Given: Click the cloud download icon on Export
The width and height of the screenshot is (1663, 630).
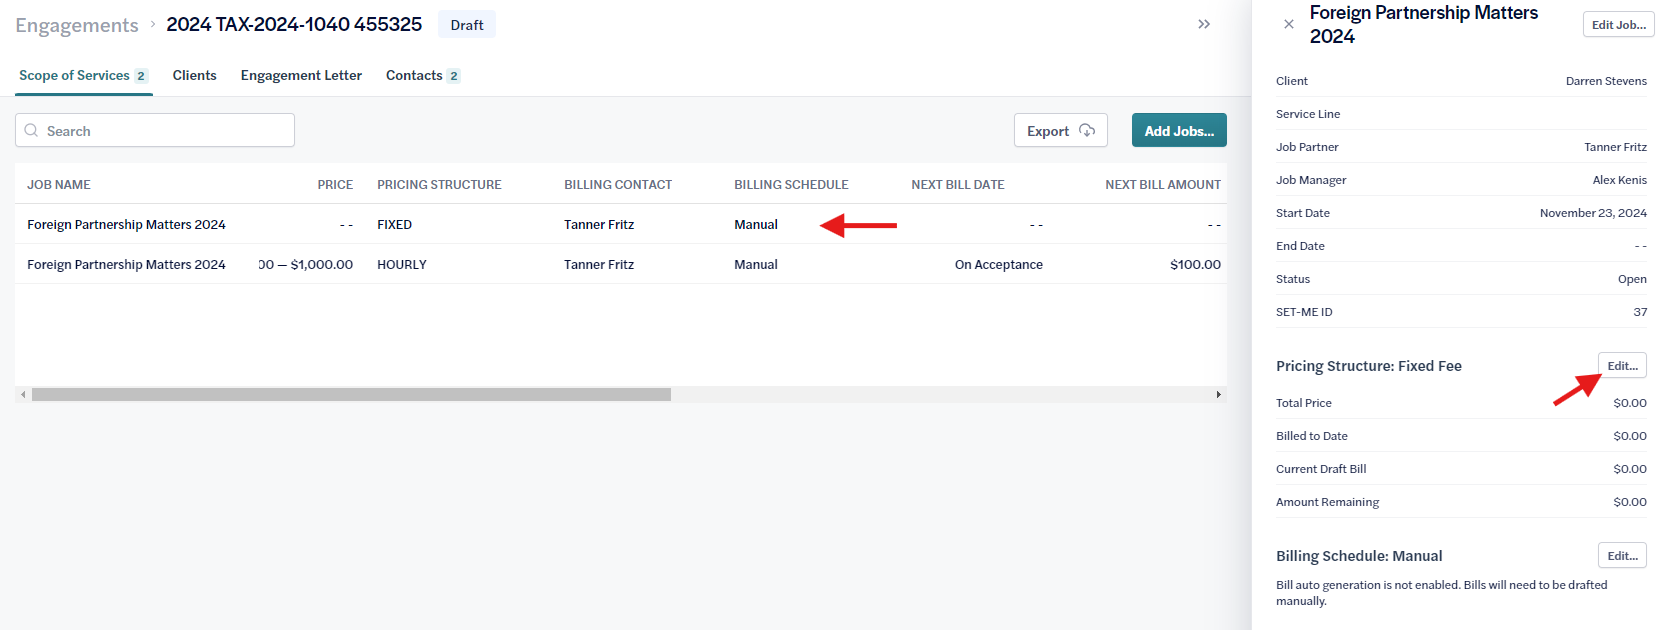Looking at the screenshot, I should click(x=1087, y=130).
